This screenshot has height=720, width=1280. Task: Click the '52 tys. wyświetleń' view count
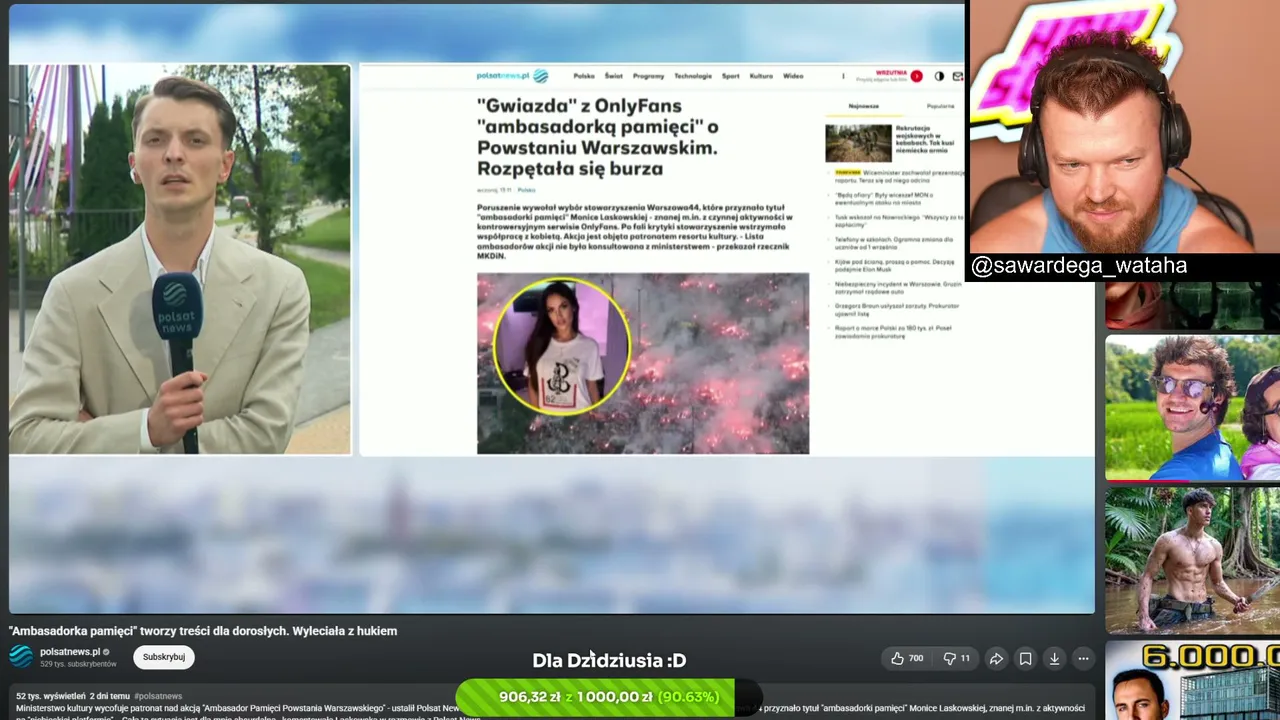(x=50, y=696)
